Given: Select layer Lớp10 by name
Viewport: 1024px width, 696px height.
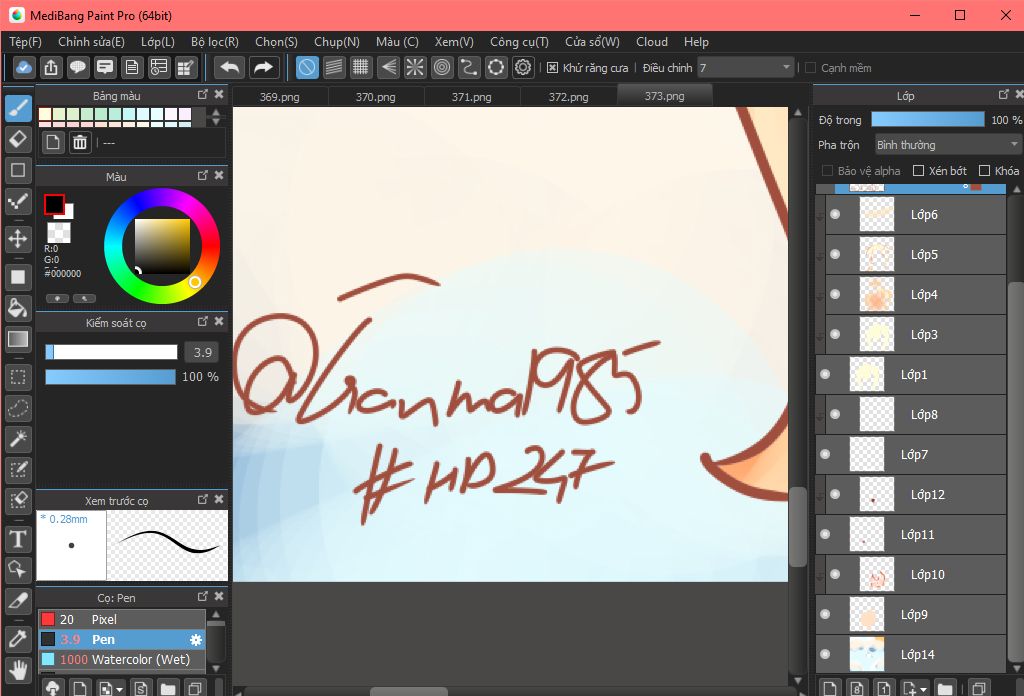Looking at the screenshot, I should click(x=927, y=575).
